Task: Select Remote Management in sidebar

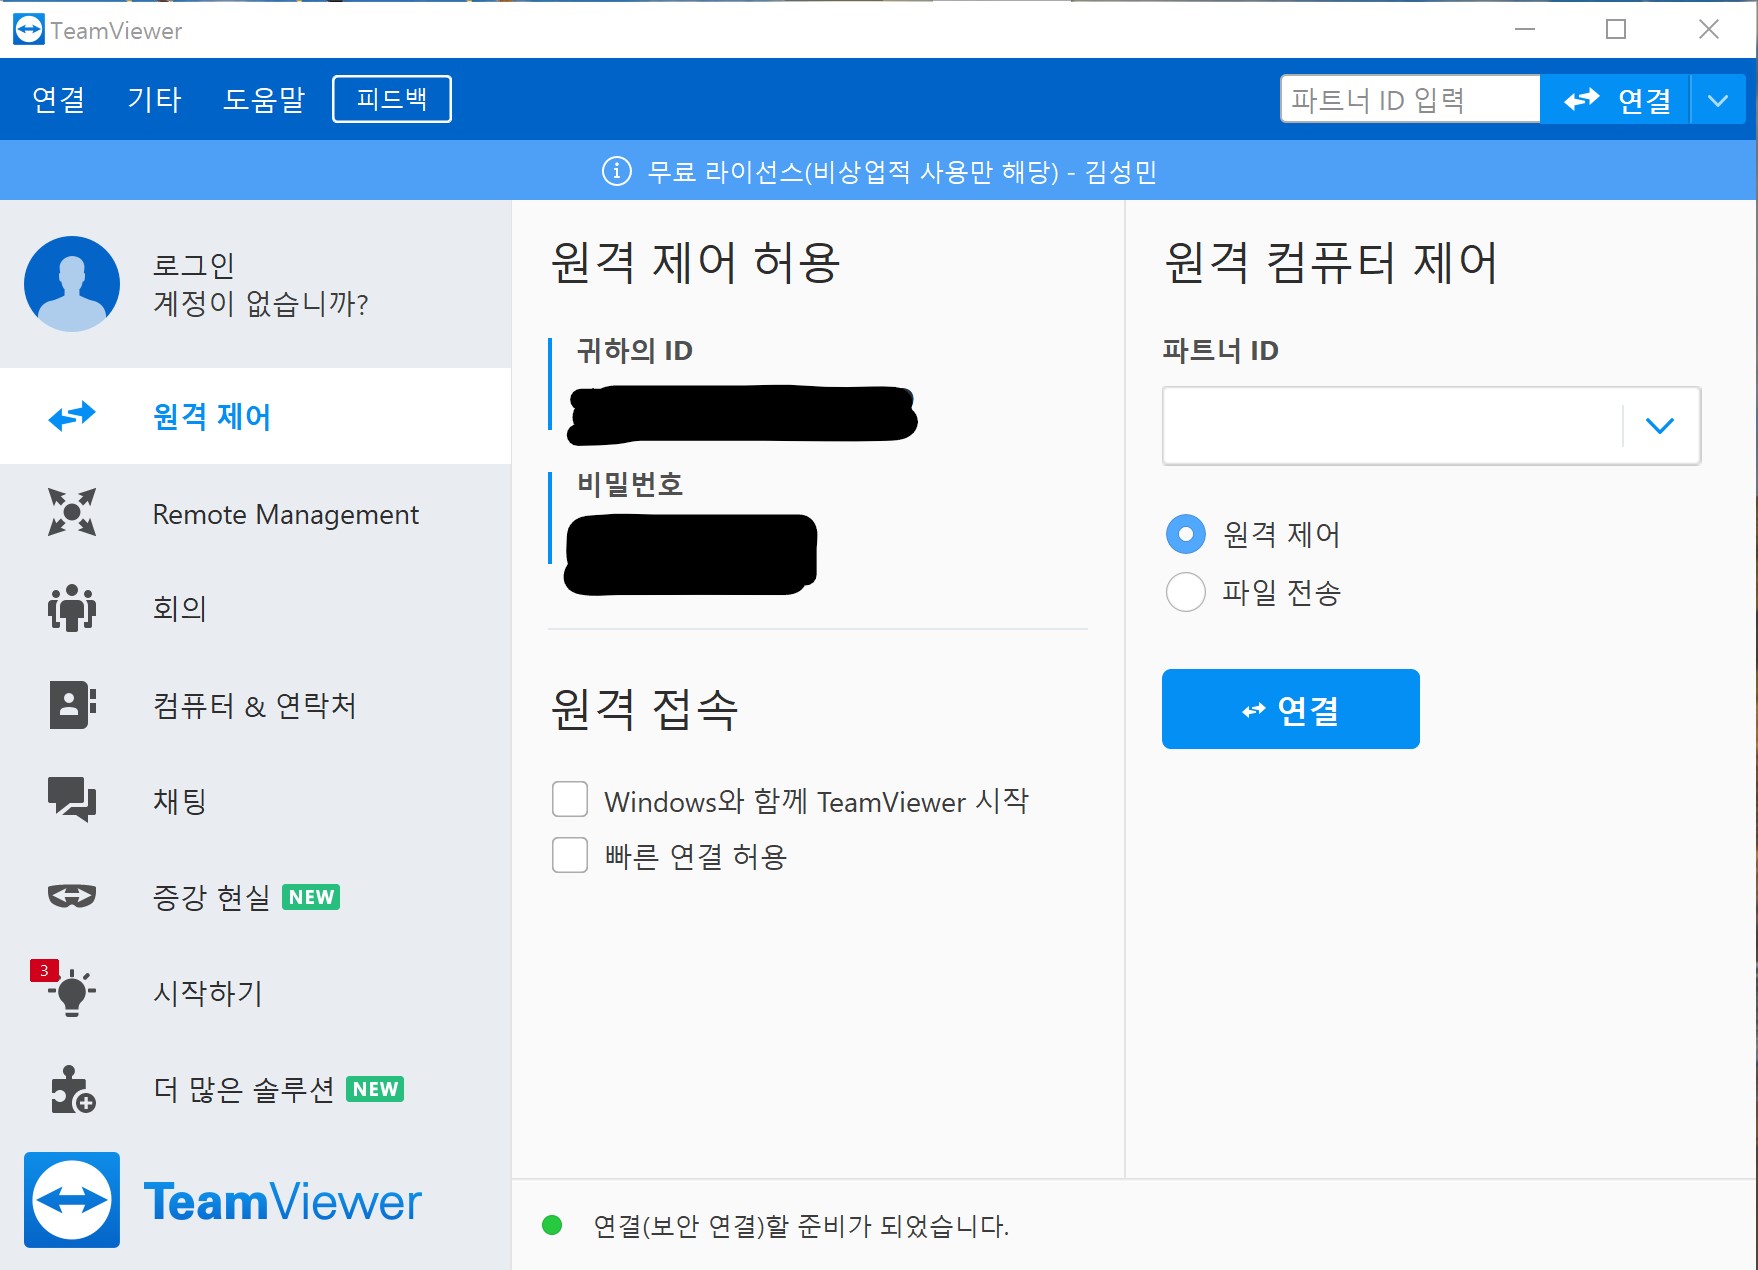Action: 255,513
